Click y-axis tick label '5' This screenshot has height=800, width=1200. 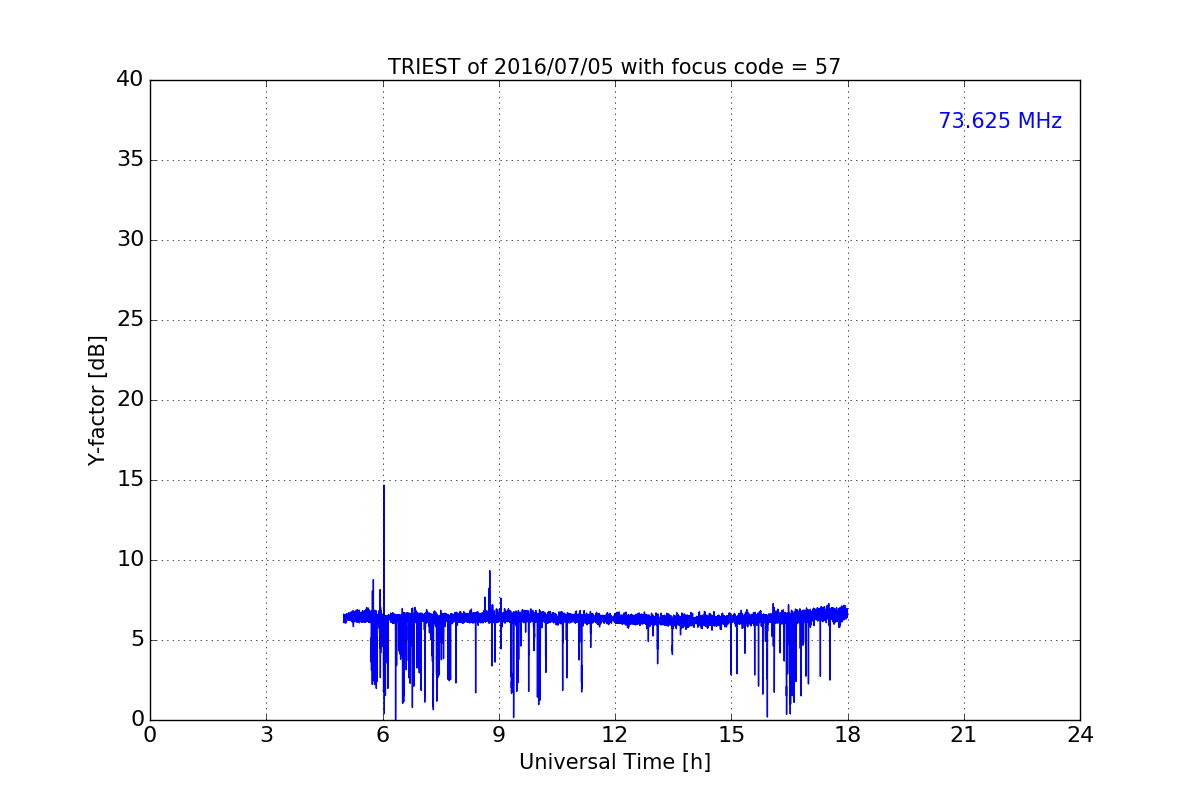(137, 639)
